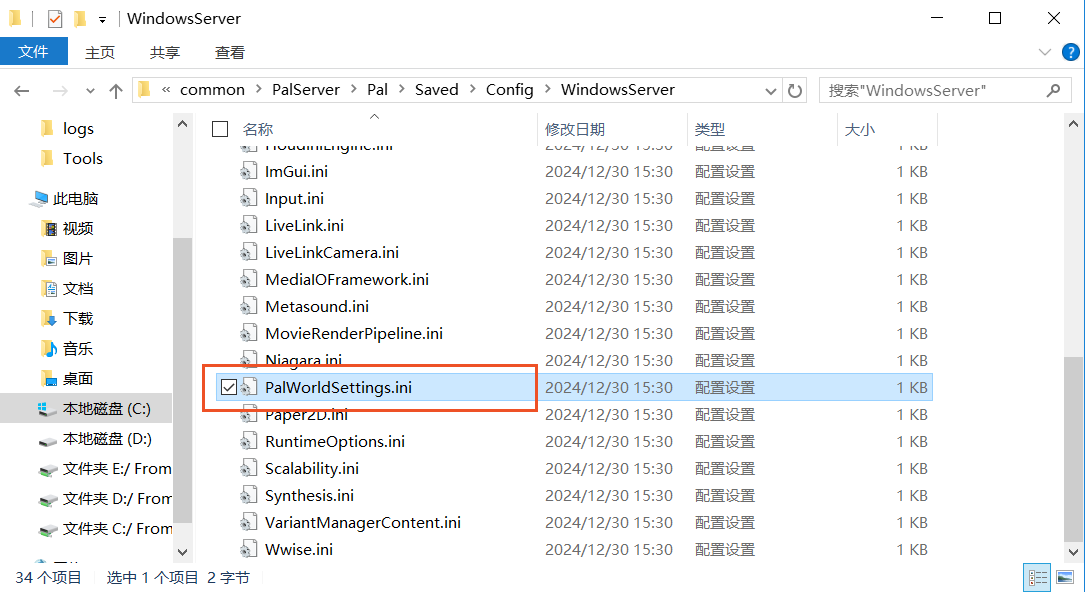Select the MovieRenderPipeline.ini file icon
This screenshot has width=1085, height=592.
click(x=249, y=333)
